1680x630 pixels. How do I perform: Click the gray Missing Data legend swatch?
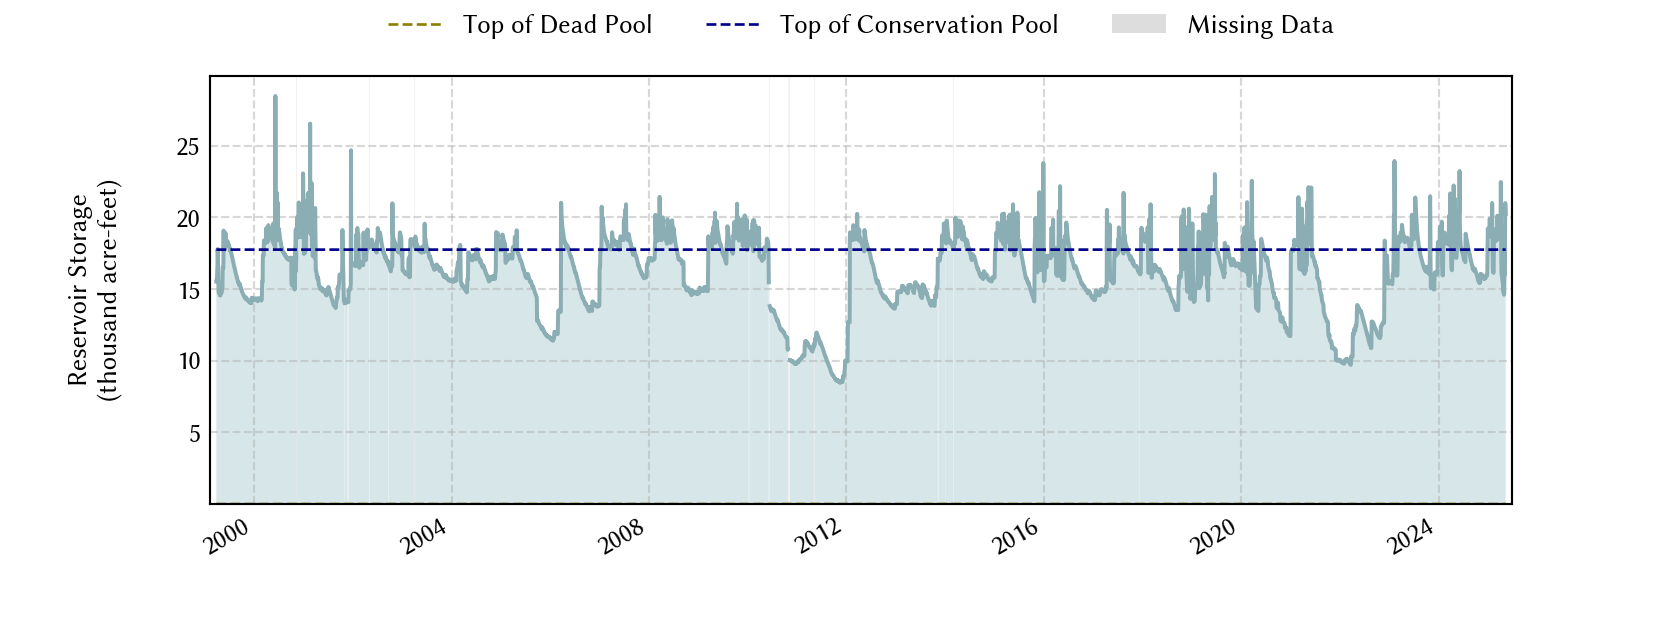coord(1139,24)
